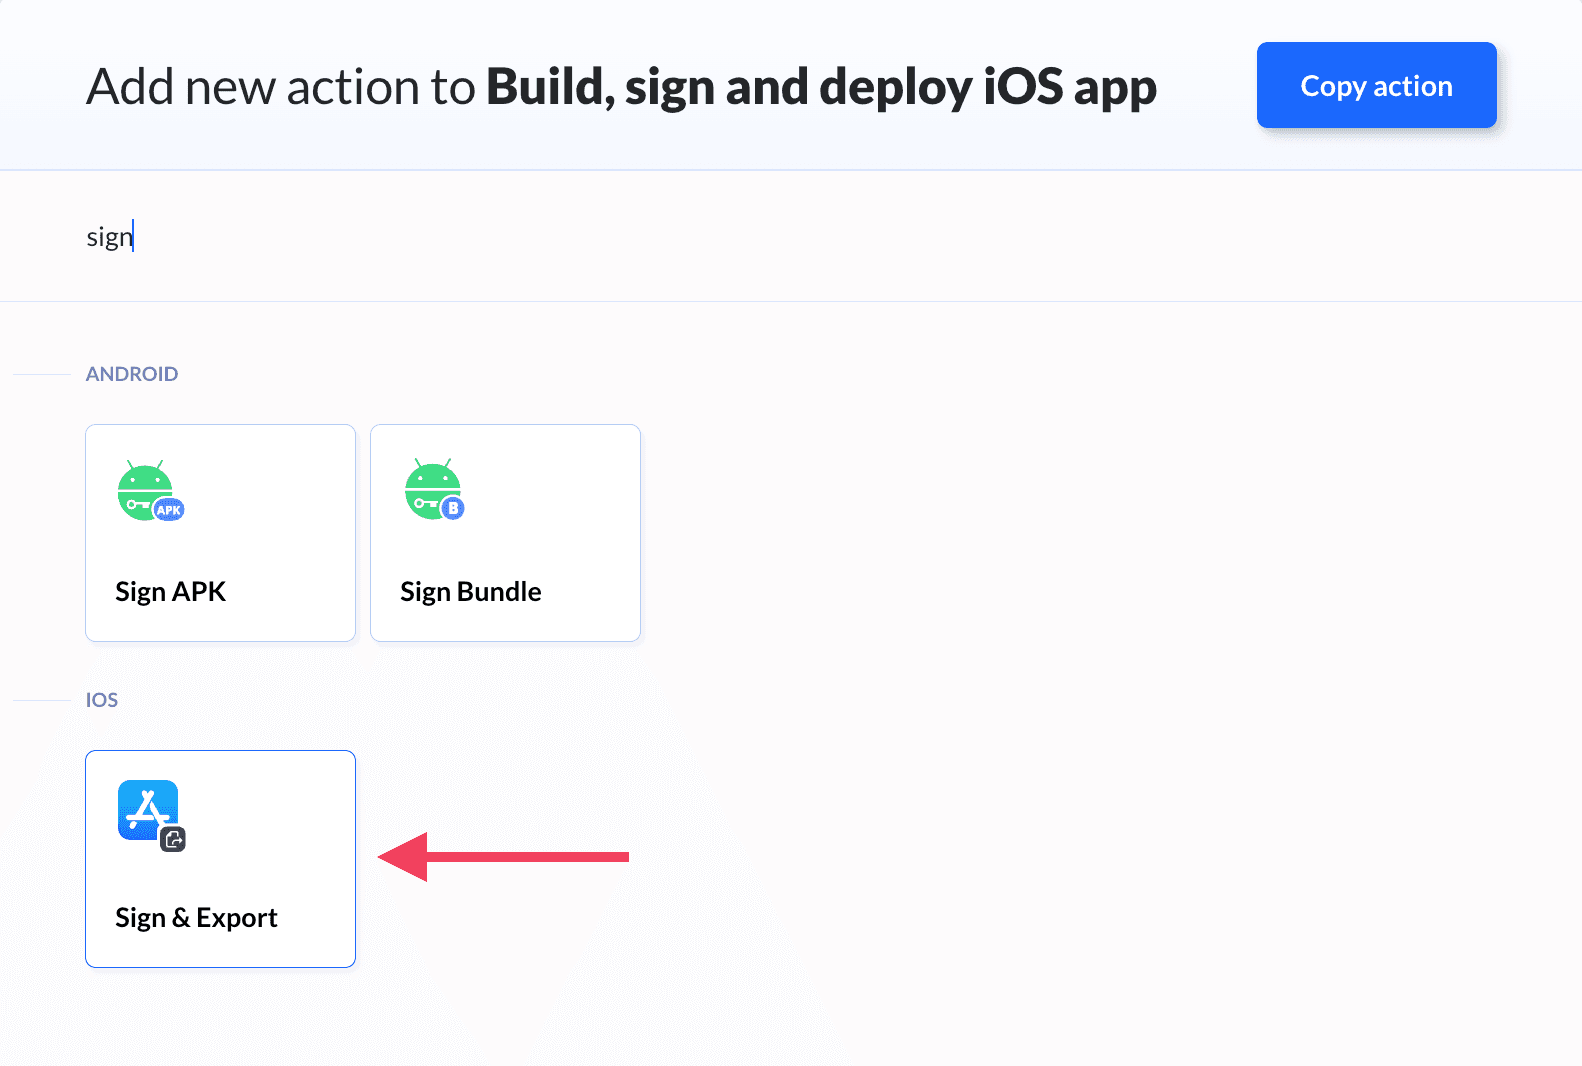The width and height of the screenshot is (1582, 1066).
Task: Open the Sign & Export action card
Action: pos(220,858)
